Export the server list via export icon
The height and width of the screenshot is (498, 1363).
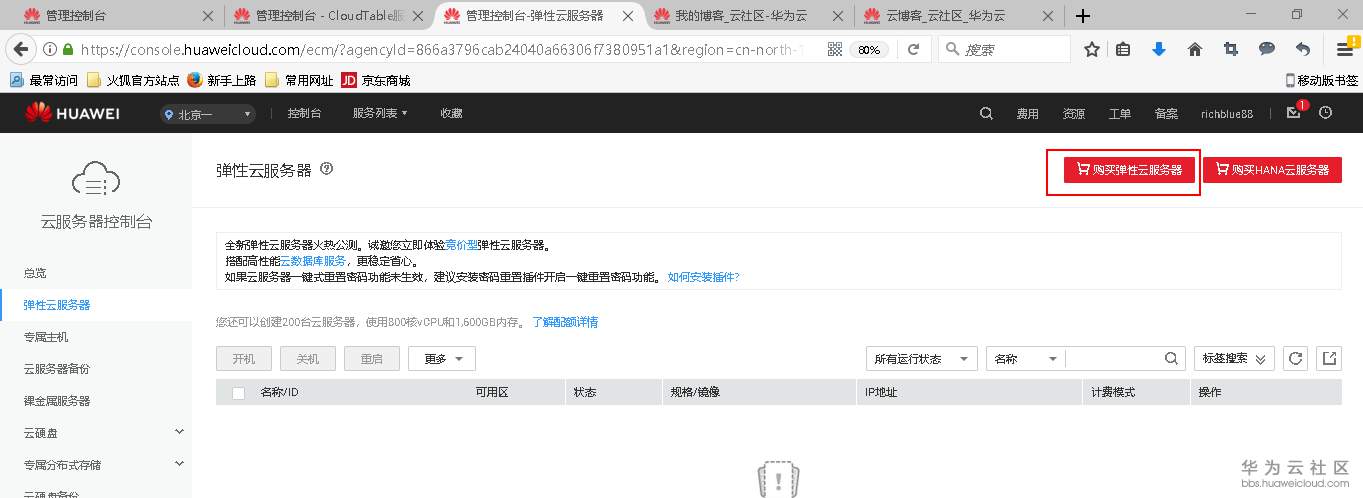[1329, 359]
